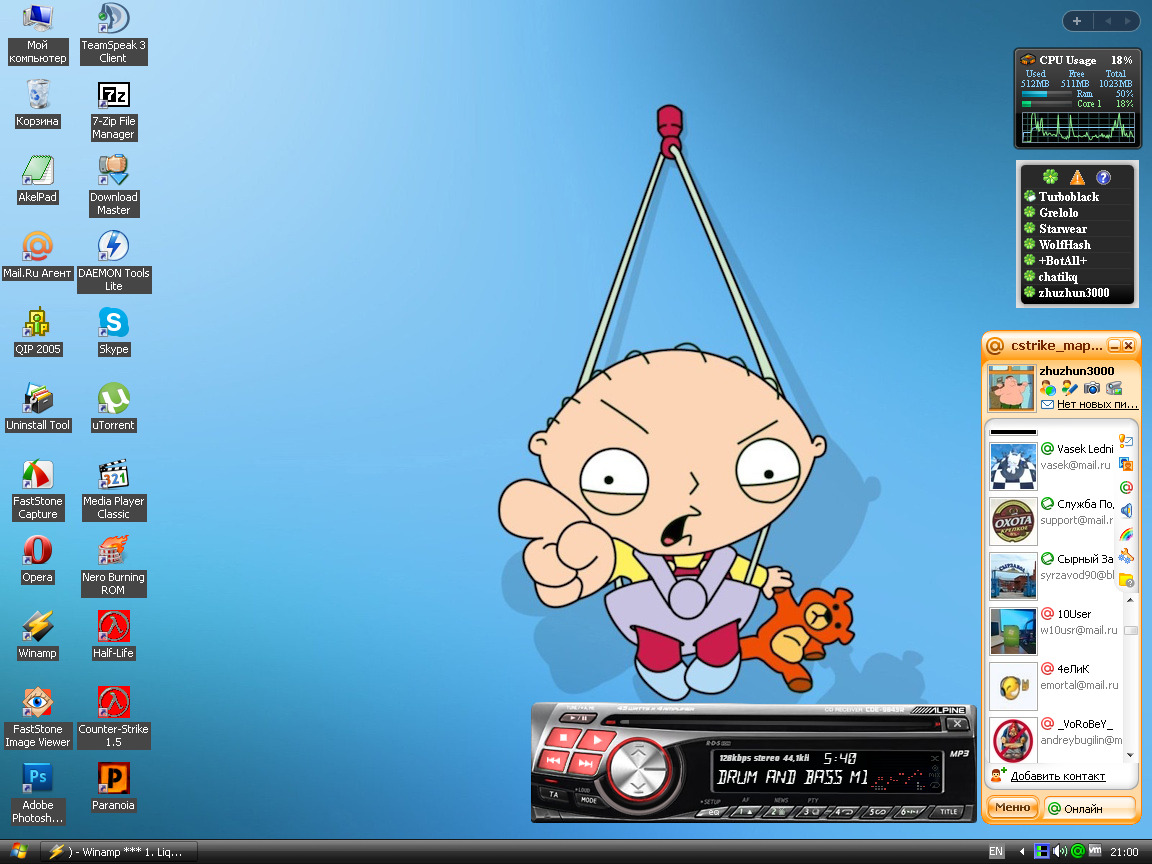Select the Download Master shortcut
Image resolution: width=1152 pixels, height=864 pixels.
click(114, 186)
